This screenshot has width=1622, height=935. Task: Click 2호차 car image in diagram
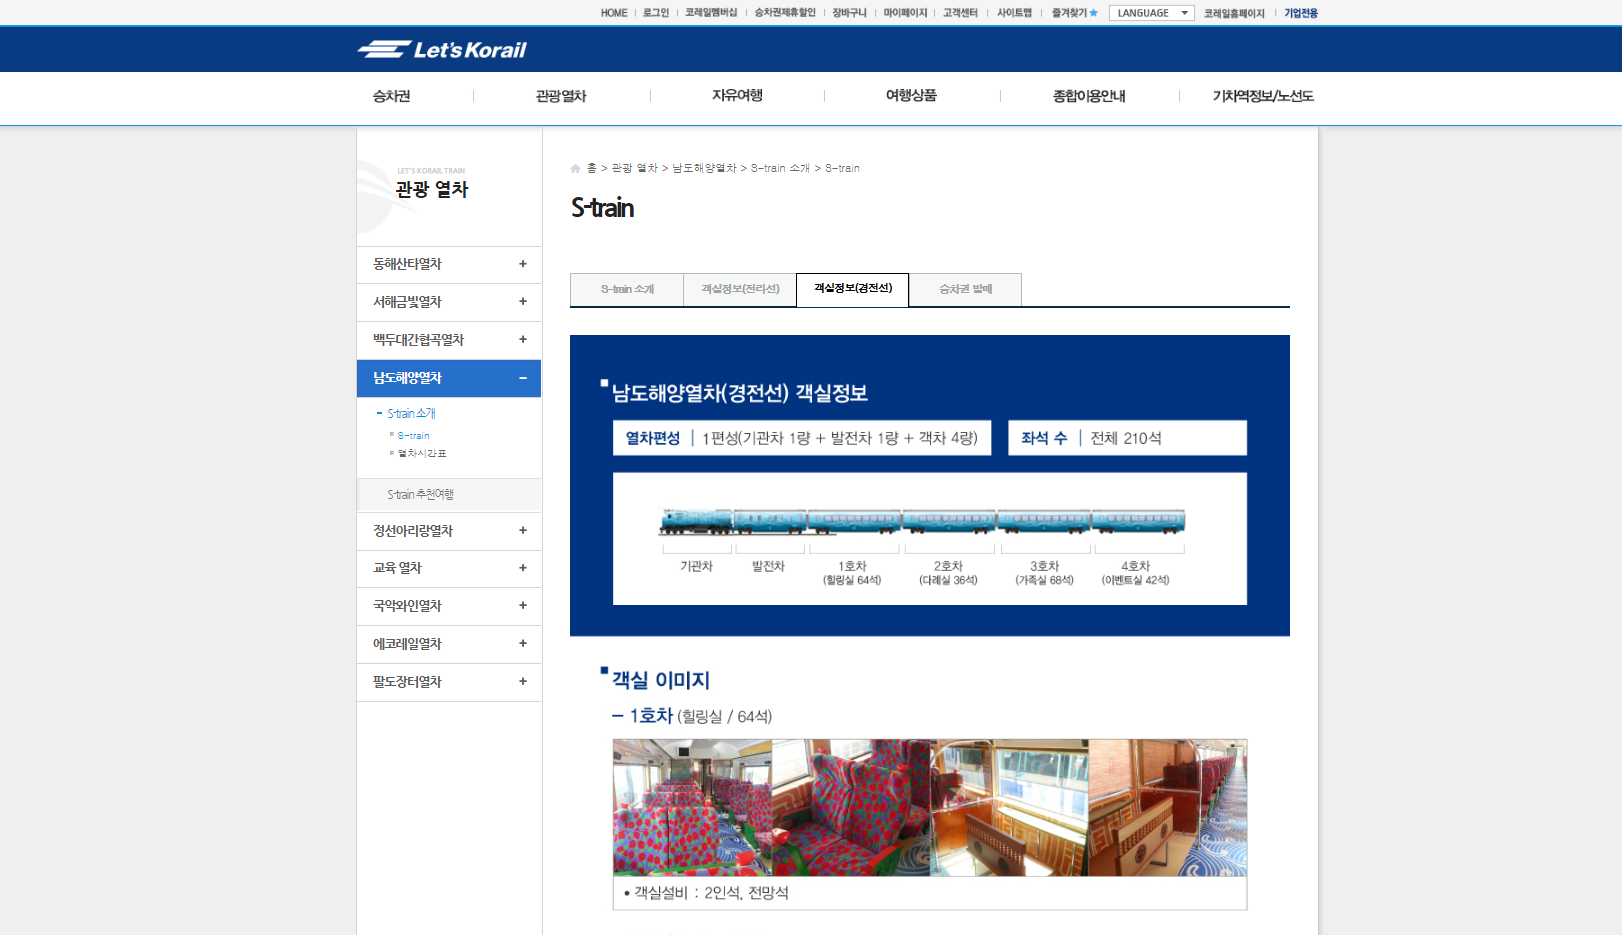point(949,522)
